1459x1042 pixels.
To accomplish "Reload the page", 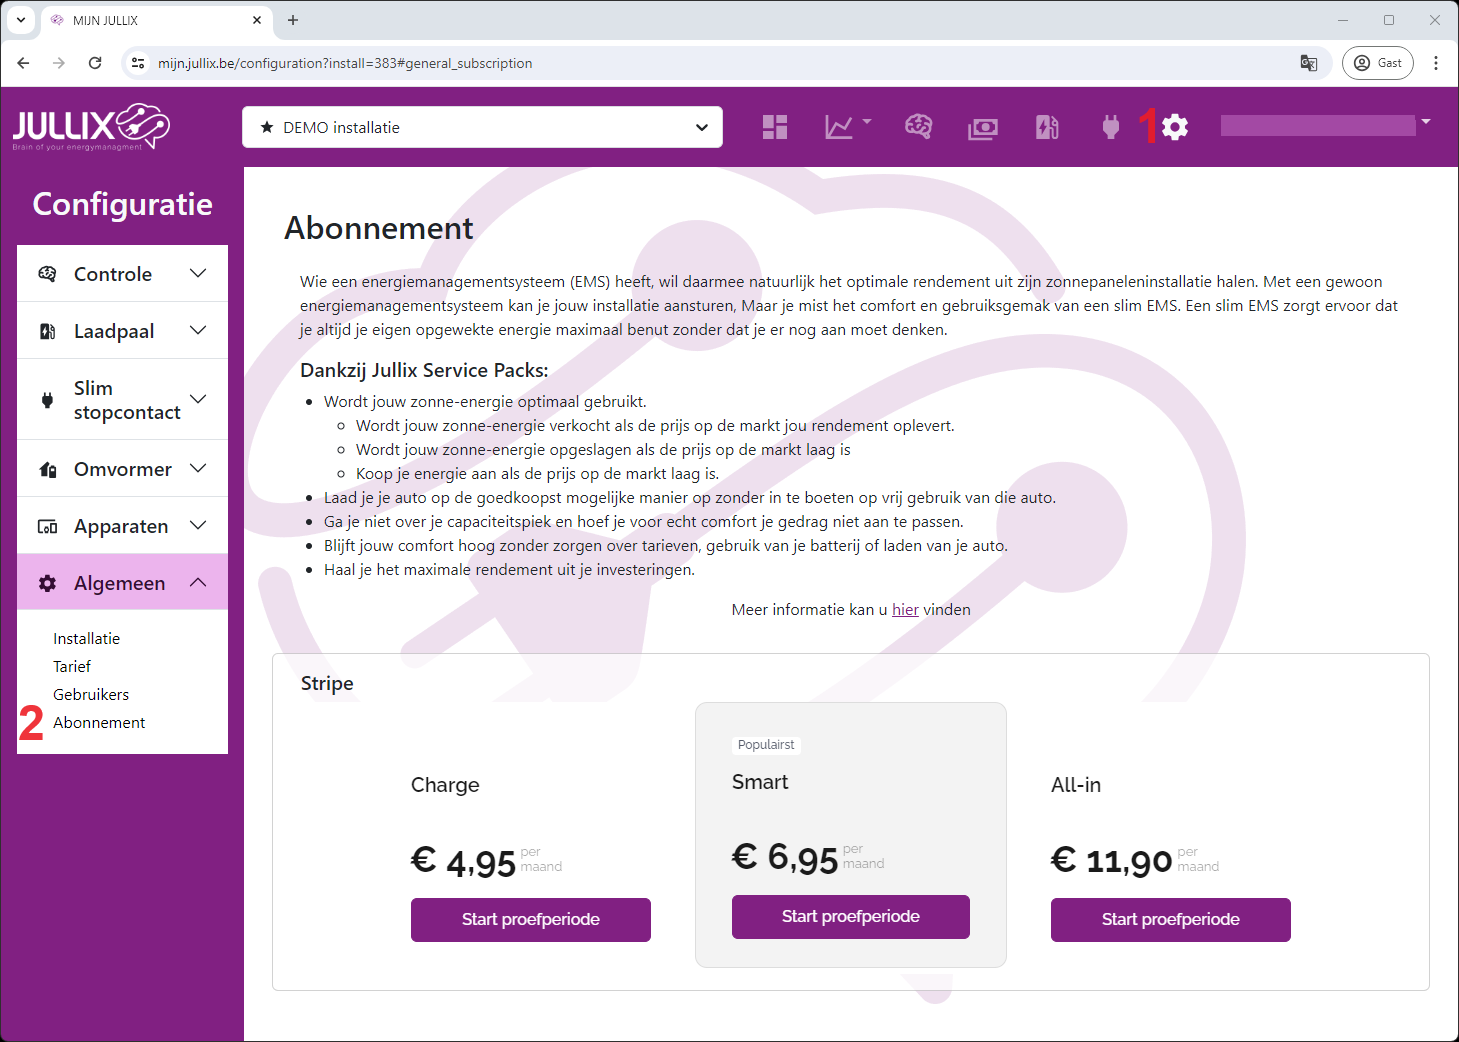I will point(95,63).
